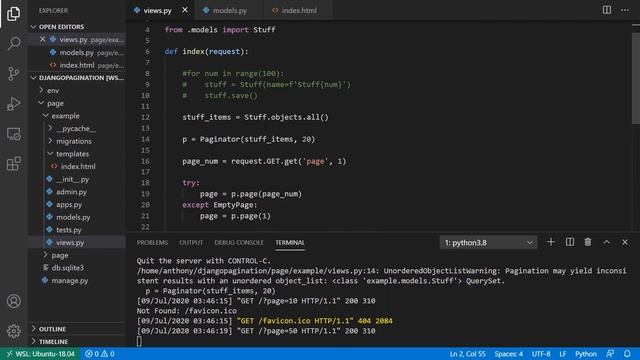640x360 pixels.
Task: Open the Output panel tab
Action: click(191, 242)
